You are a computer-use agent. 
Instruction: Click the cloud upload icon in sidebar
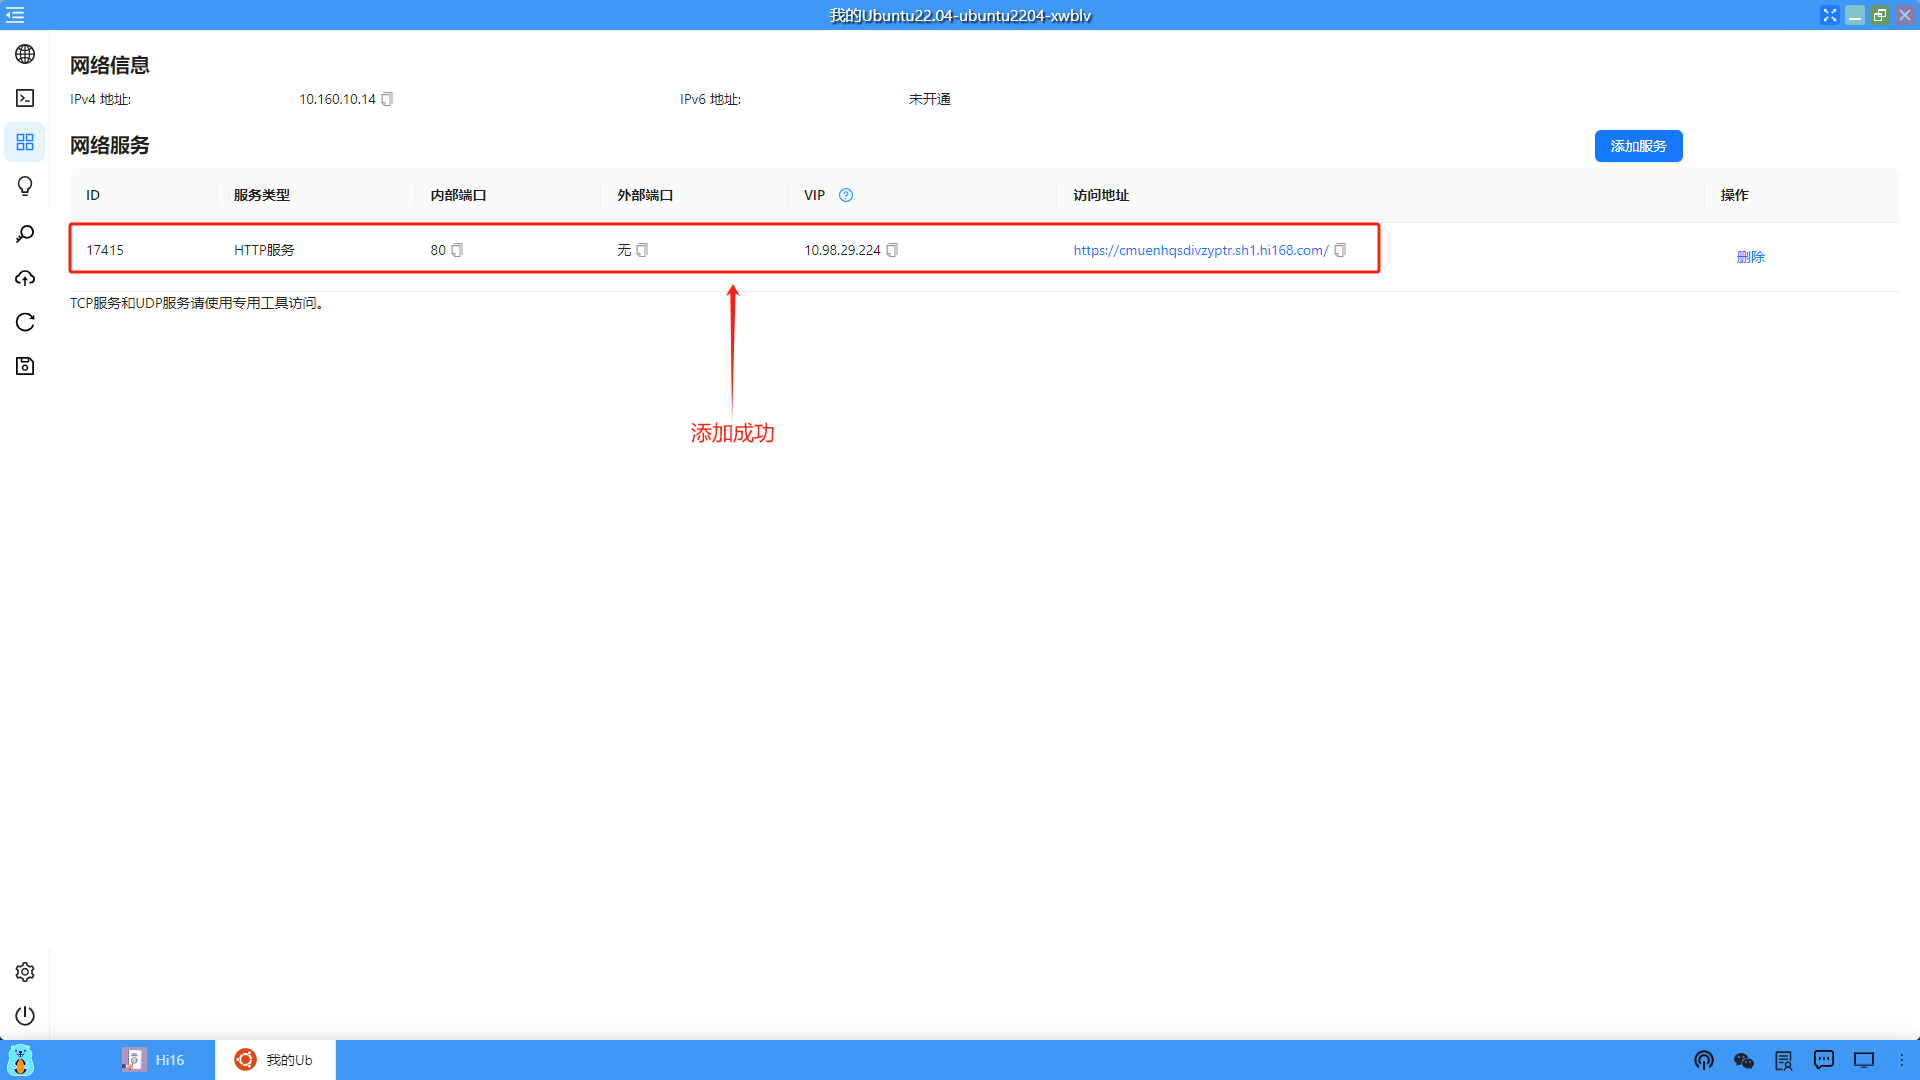(x=24, y=278)
